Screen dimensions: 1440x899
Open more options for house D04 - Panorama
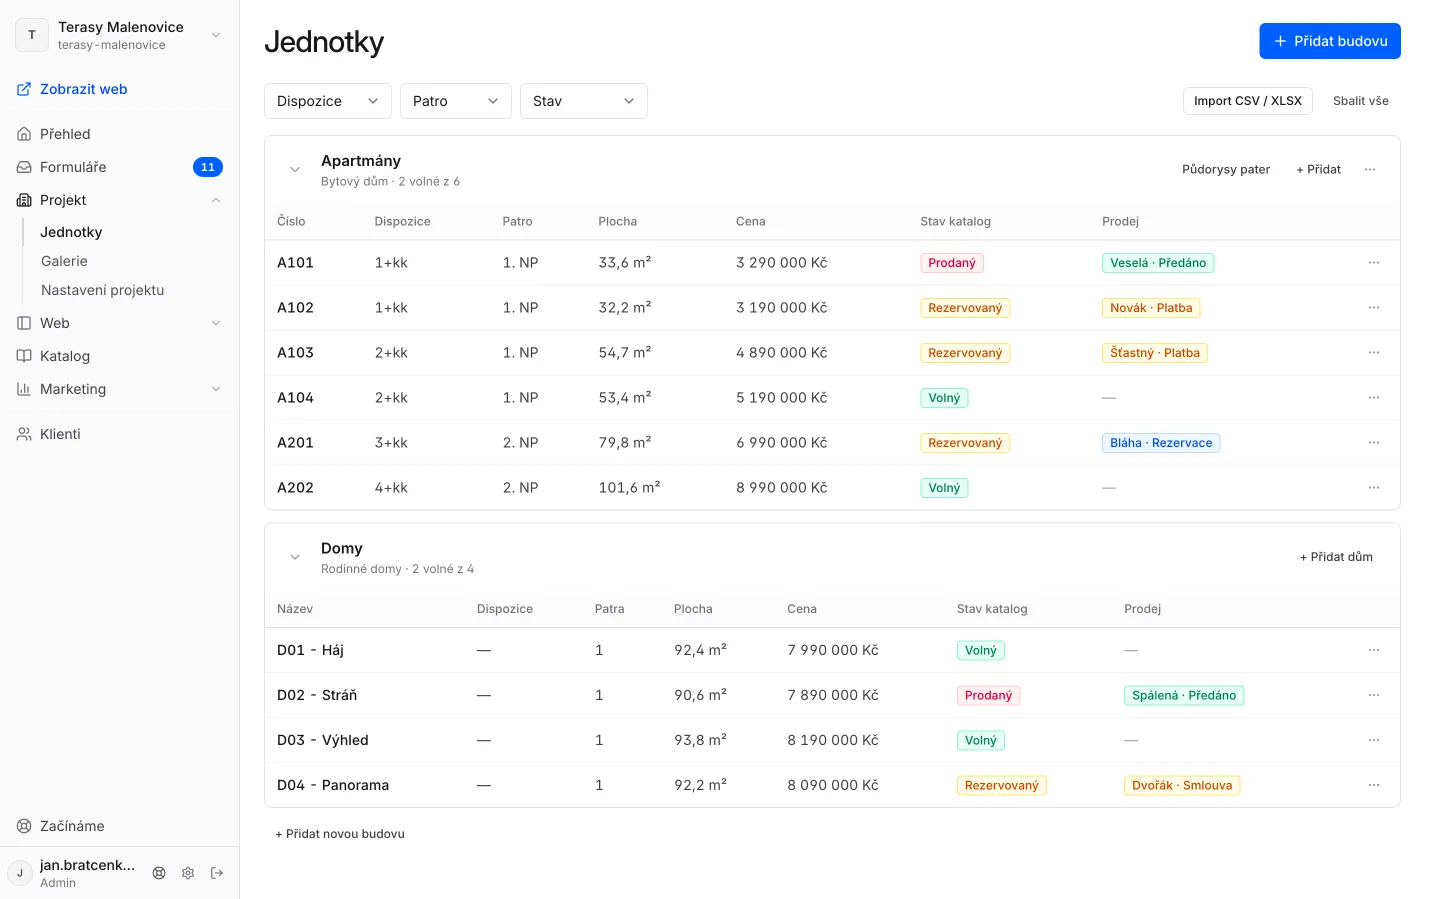click(x=1374, y=785)
